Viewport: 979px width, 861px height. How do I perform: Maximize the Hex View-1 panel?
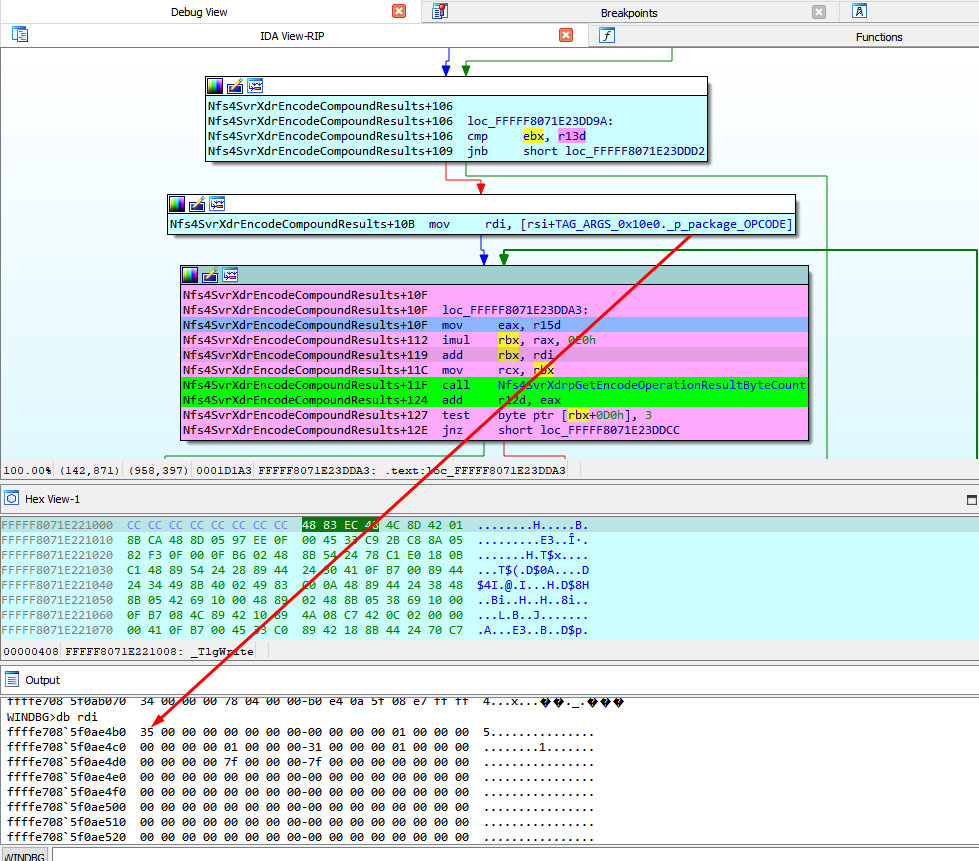972,499
